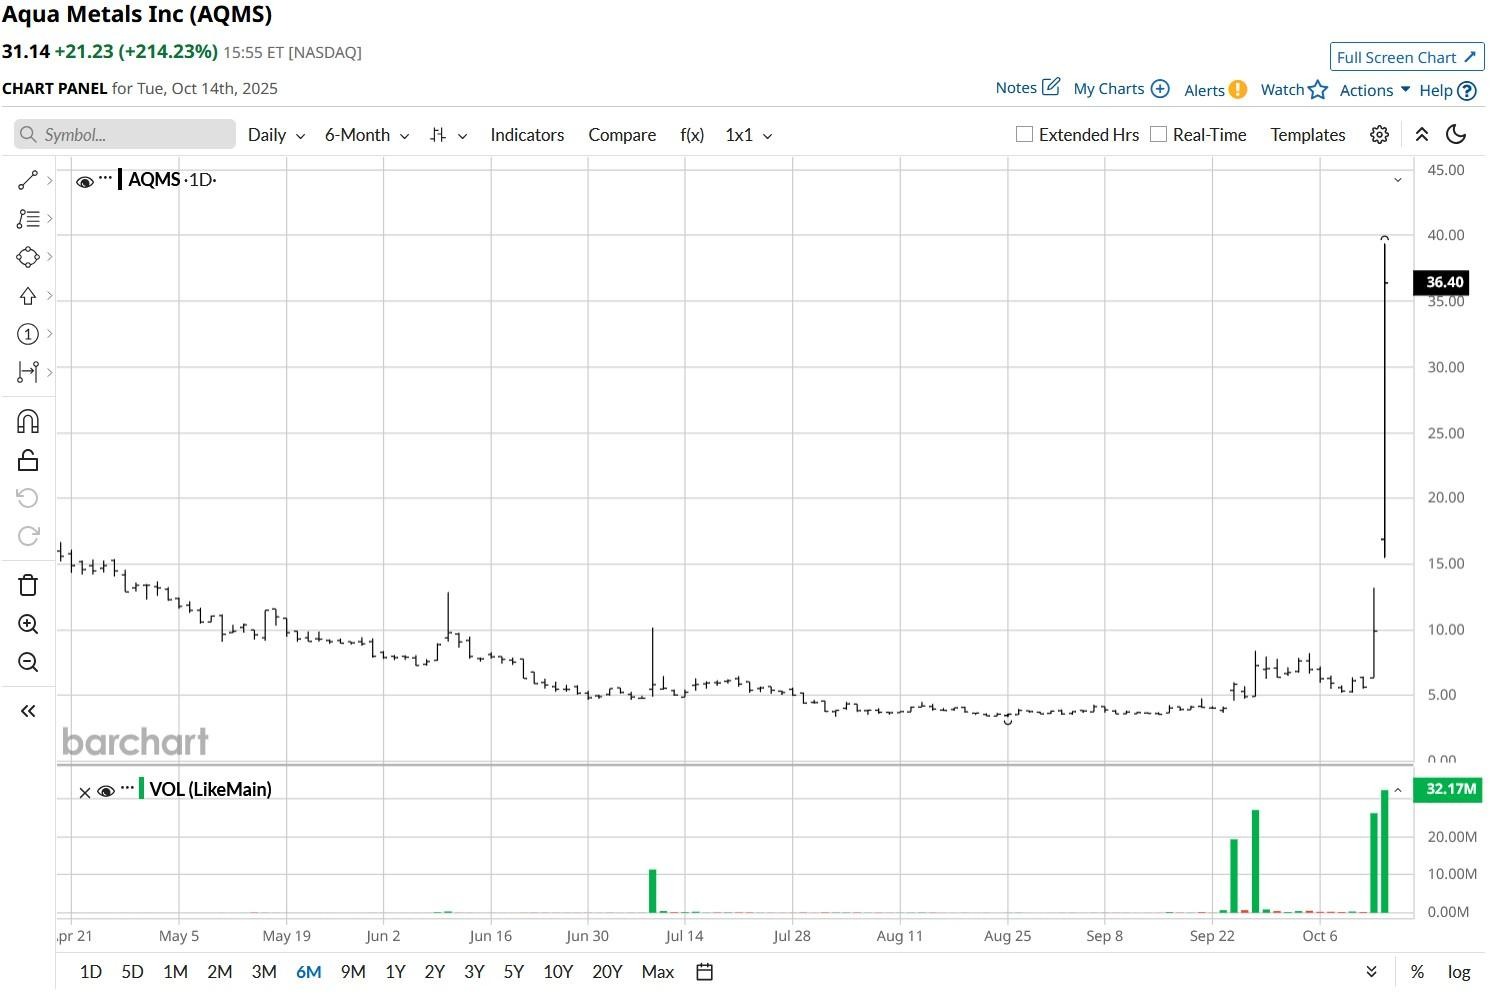Open the Templates menu

[1308, 135]
